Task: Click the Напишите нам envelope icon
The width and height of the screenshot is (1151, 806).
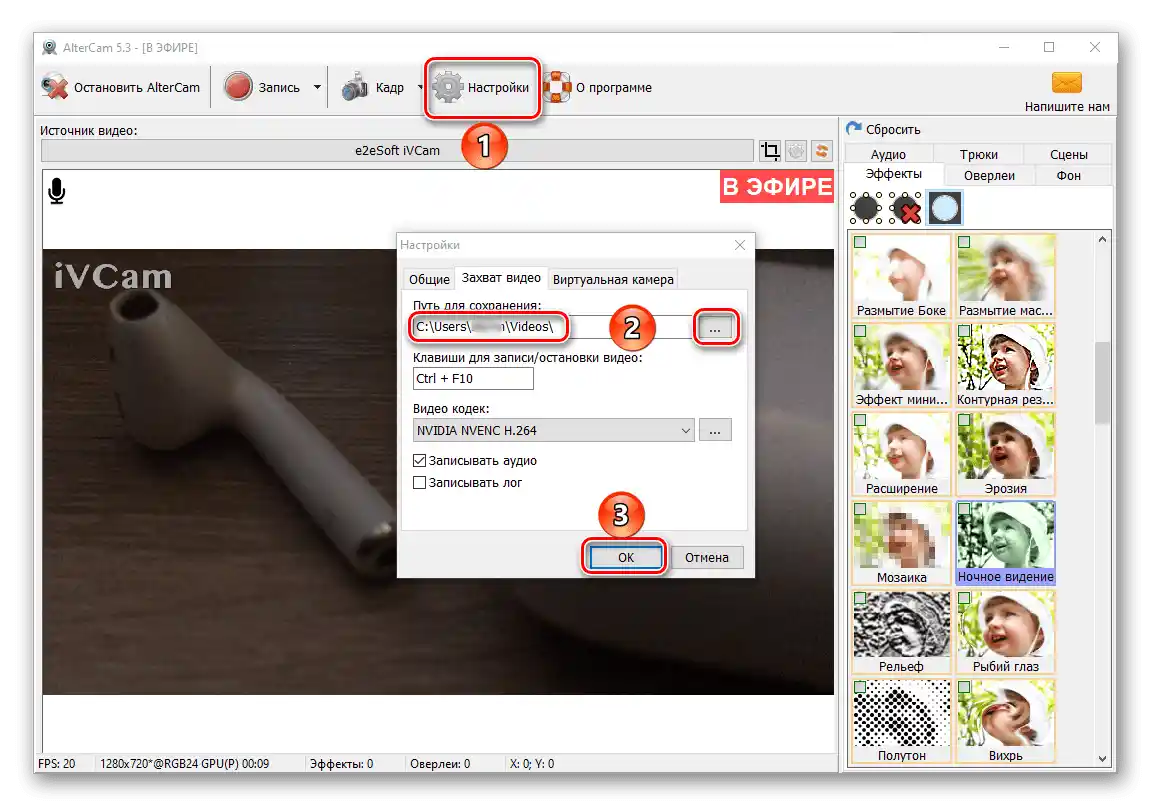Action: [x=1066, y=82]
